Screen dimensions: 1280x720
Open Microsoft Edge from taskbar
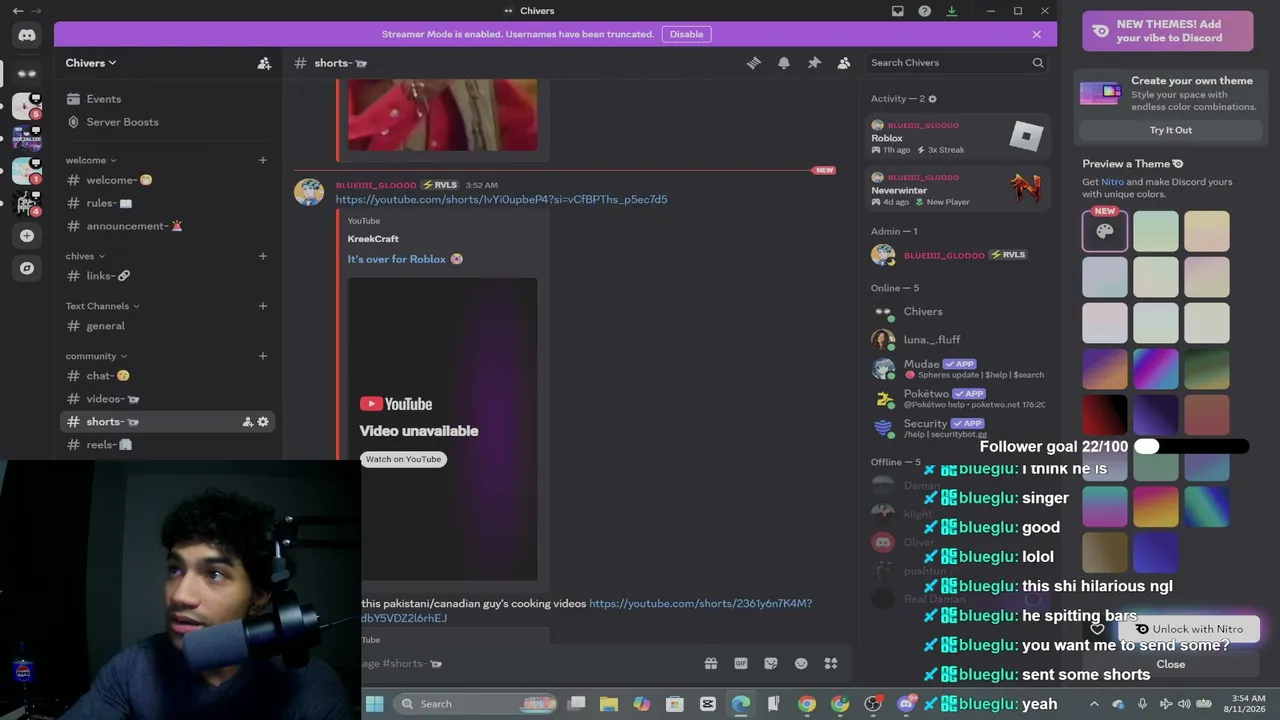(x=741, y=704)
